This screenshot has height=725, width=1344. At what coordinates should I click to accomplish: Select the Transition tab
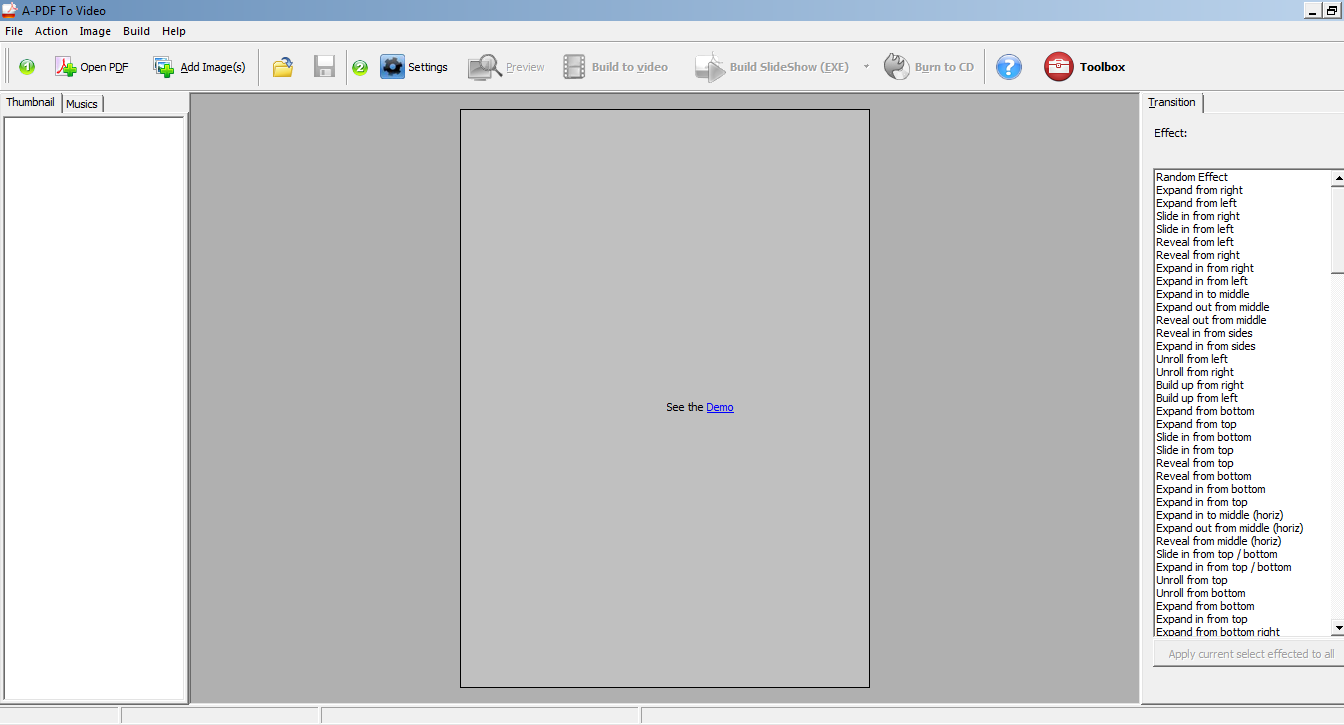point(1172,102)
